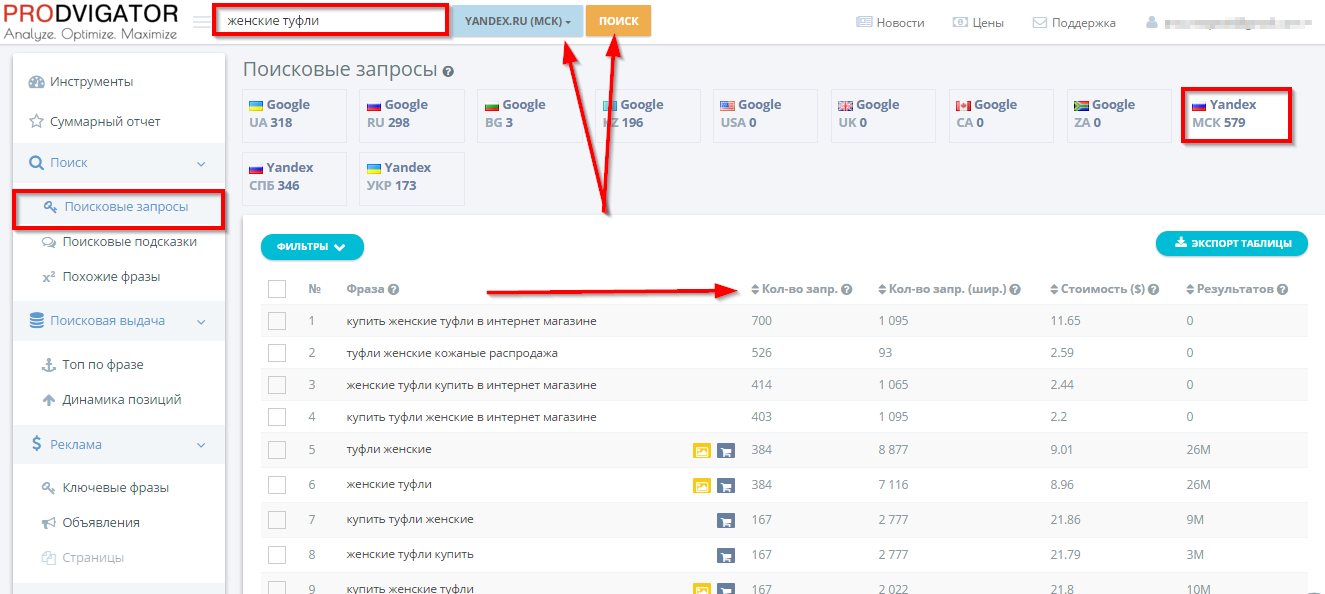Viewport: 1325px width, 594px height.
Task: Open Поддержка support link
Action: [x=1074, y=22]
